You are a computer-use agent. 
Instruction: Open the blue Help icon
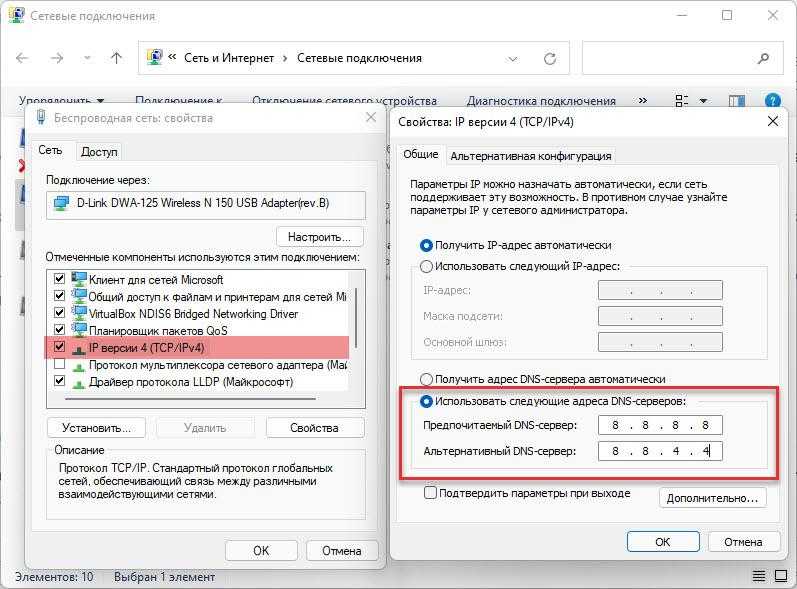(x=773, y=100)
